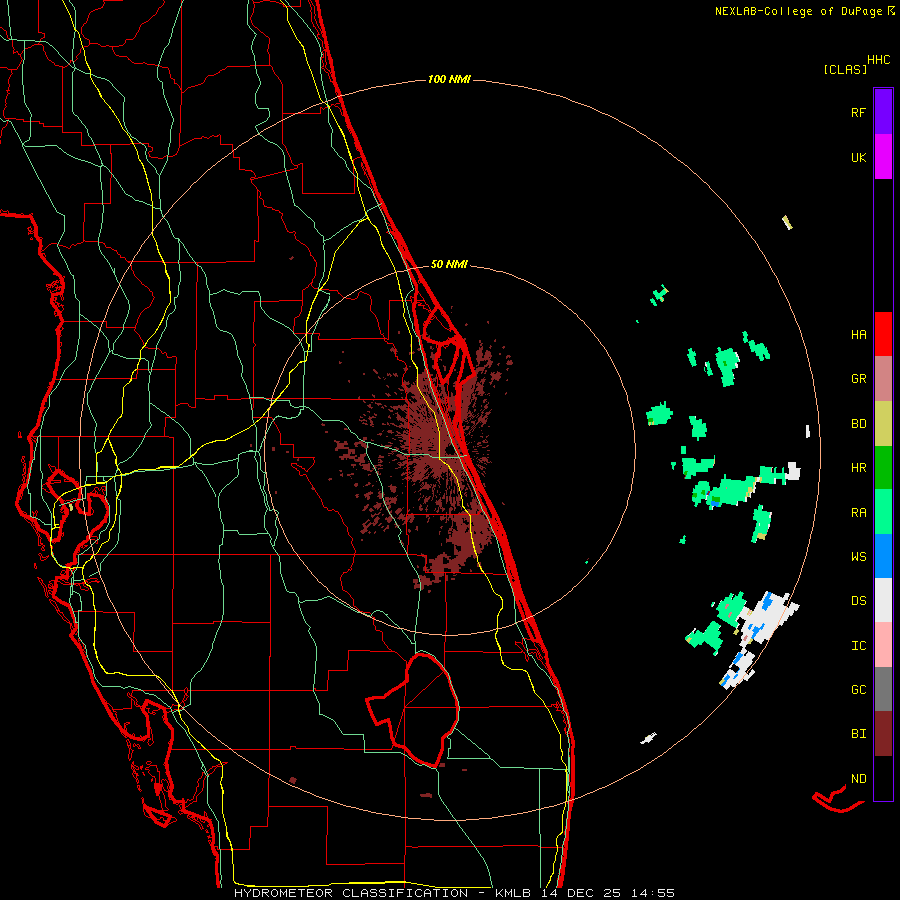
Task: Click the UK legend label
Action: click(858, 157)
